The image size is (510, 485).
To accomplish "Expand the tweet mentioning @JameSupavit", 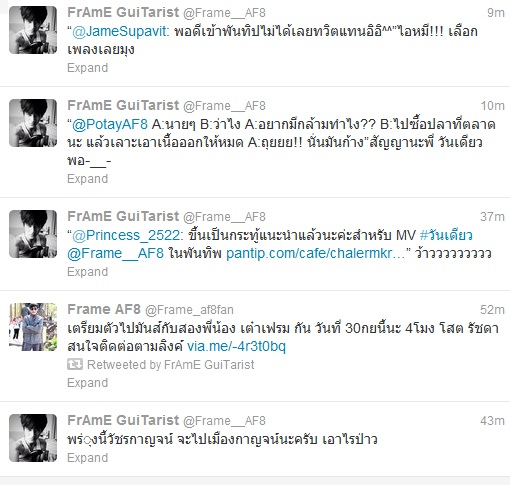I will coord(88,68).
